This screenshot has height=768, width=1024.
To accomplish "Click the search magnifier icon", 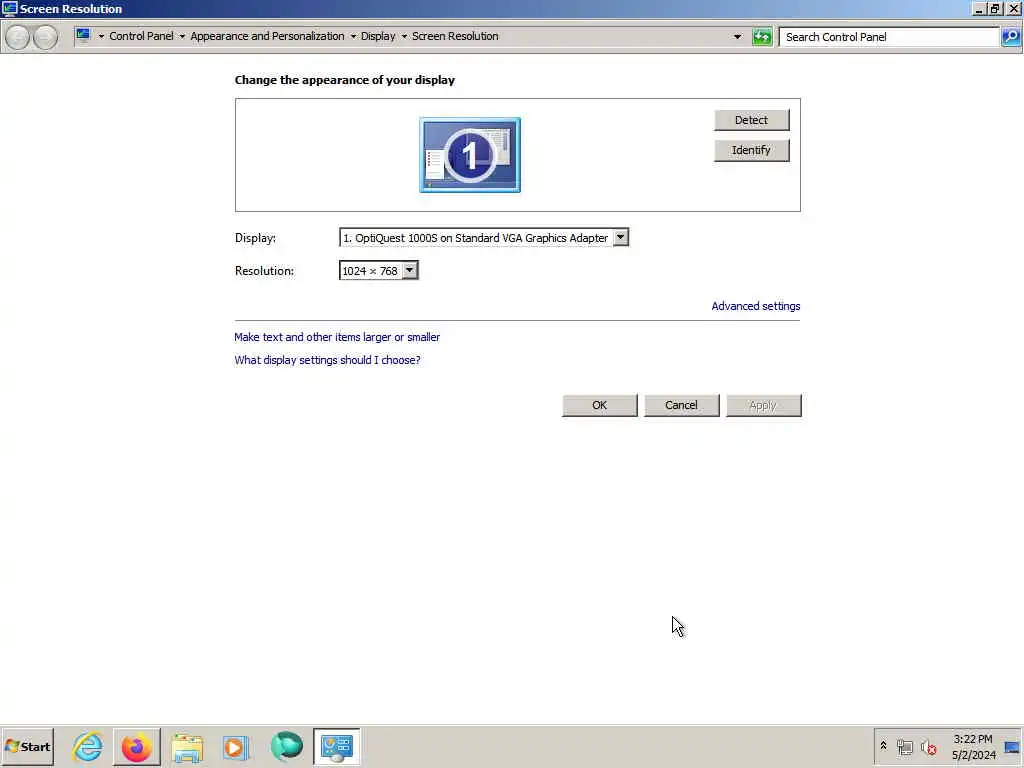I will pyautogui.click(x=1010, y=37).
